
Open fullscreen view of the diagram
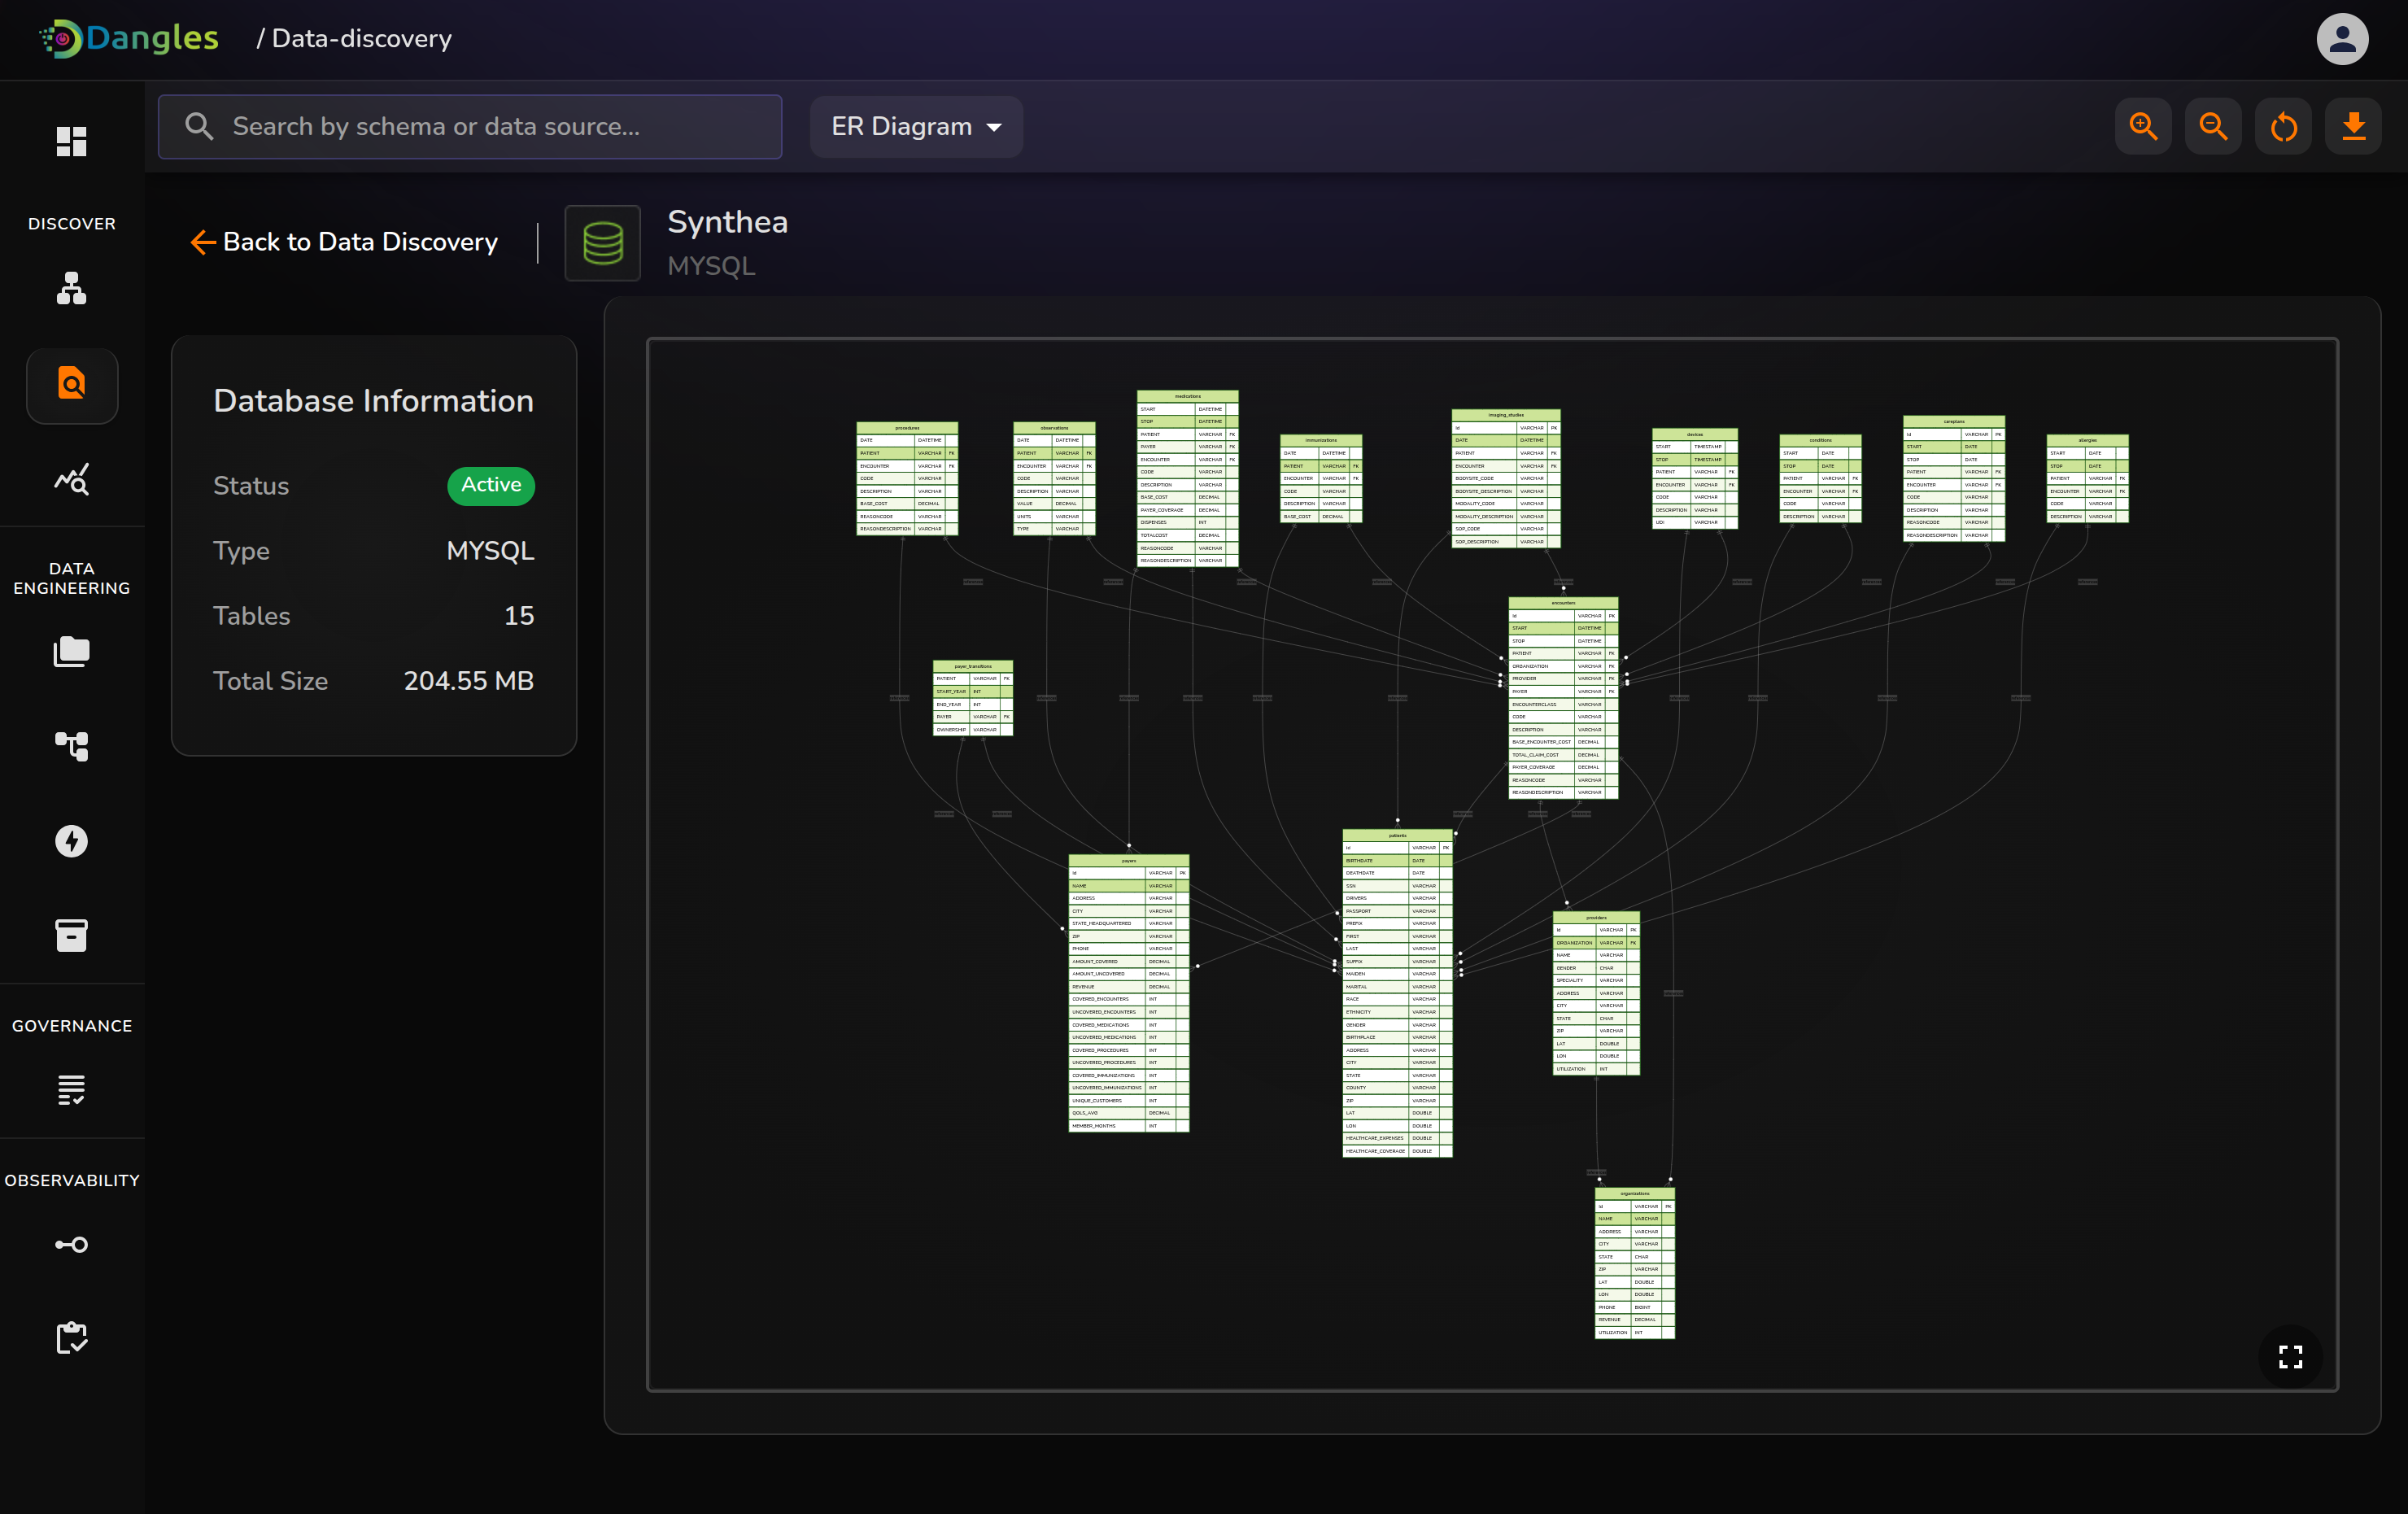(2290, 1356)
